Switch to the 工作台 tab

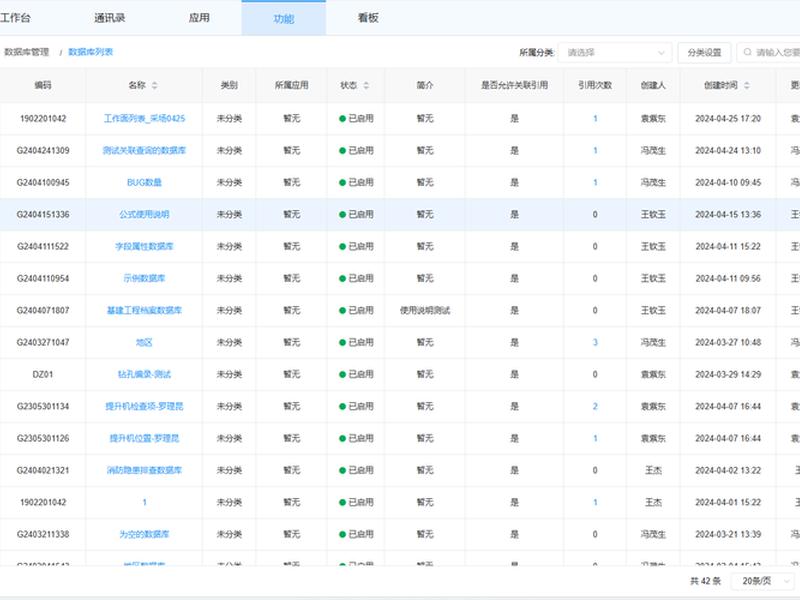click(15, 18)
